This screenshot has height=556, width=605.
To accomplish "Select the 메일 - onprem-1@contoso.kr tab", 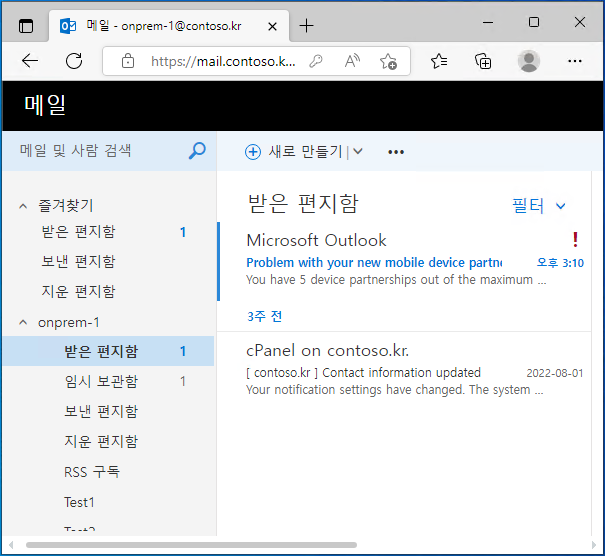I will [x=169, y=26].
